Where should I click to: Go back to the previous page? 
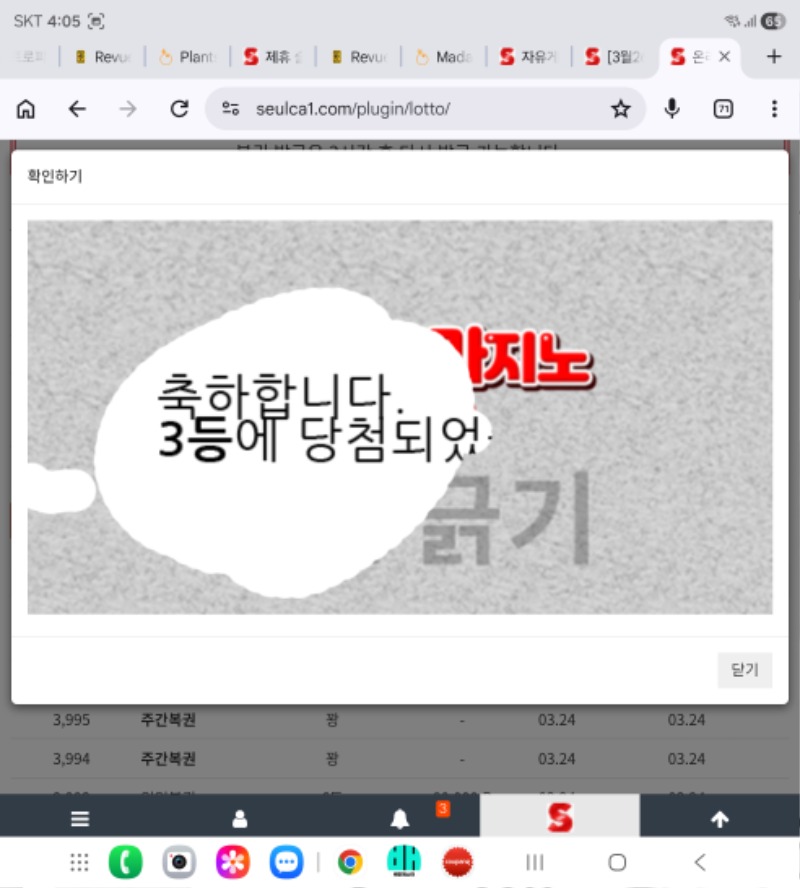tap(77, 109)
